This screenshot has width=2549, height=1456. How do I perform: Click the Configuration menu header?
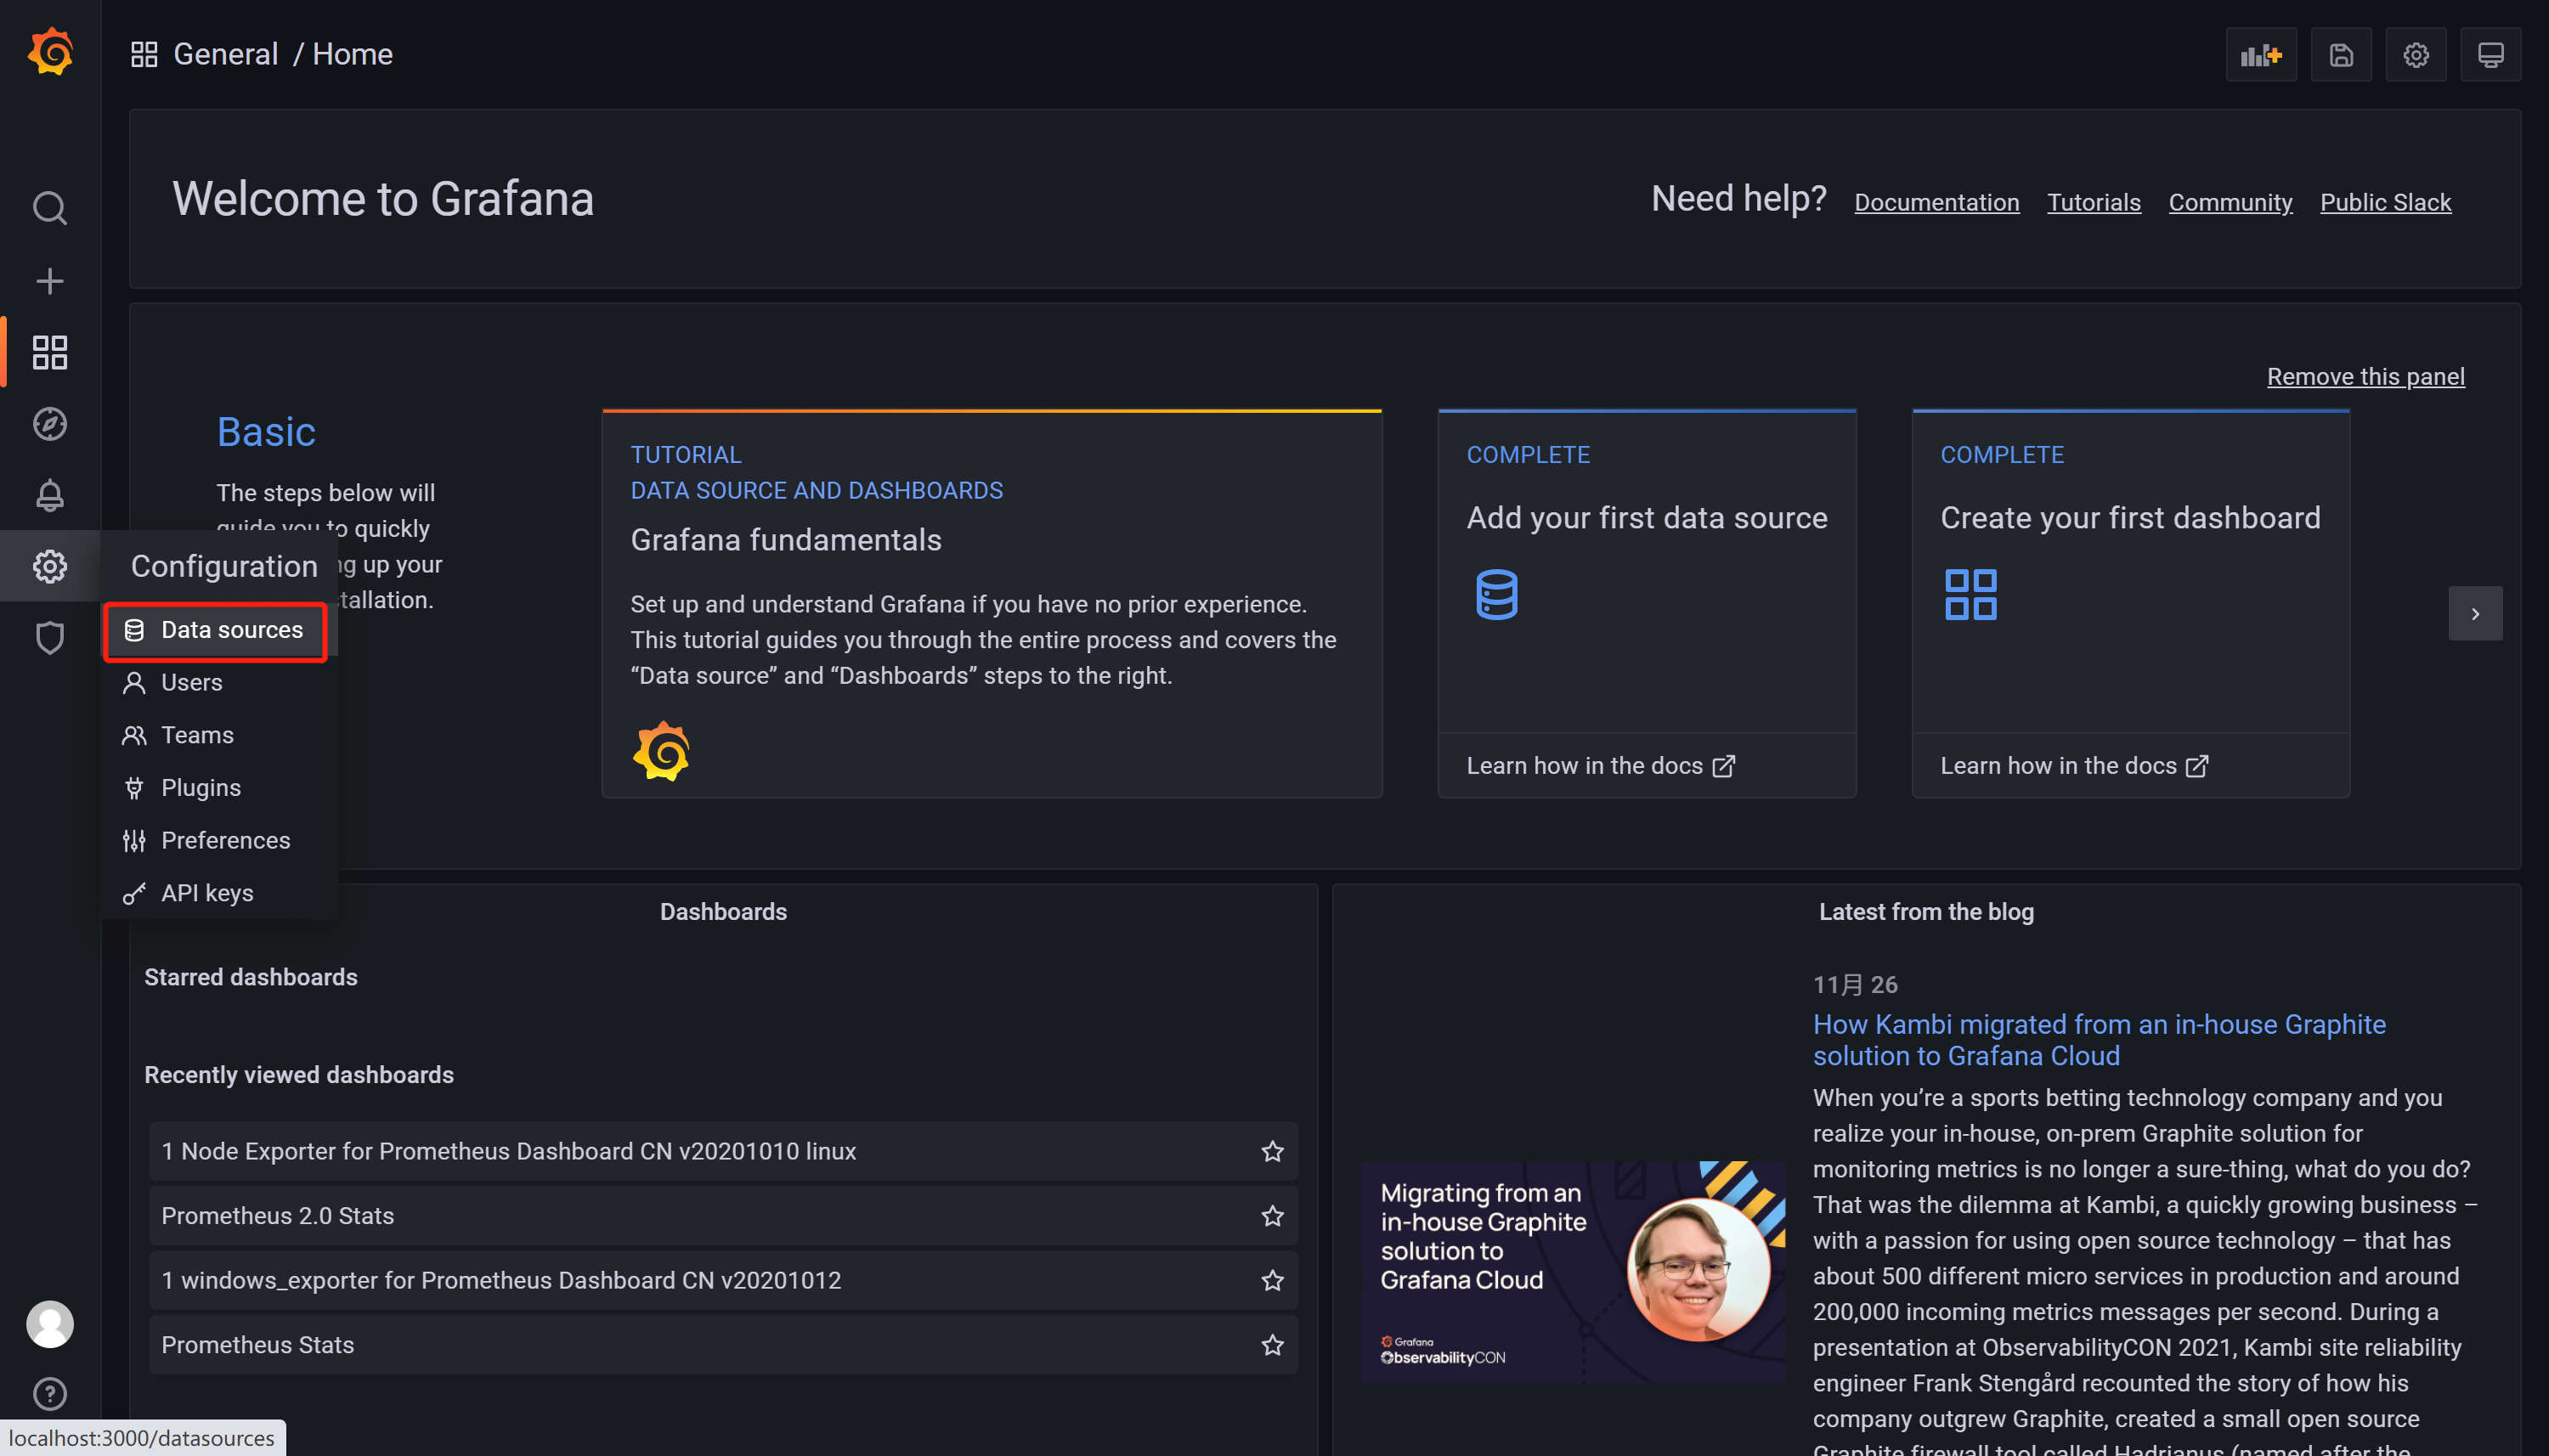[224, 566]
